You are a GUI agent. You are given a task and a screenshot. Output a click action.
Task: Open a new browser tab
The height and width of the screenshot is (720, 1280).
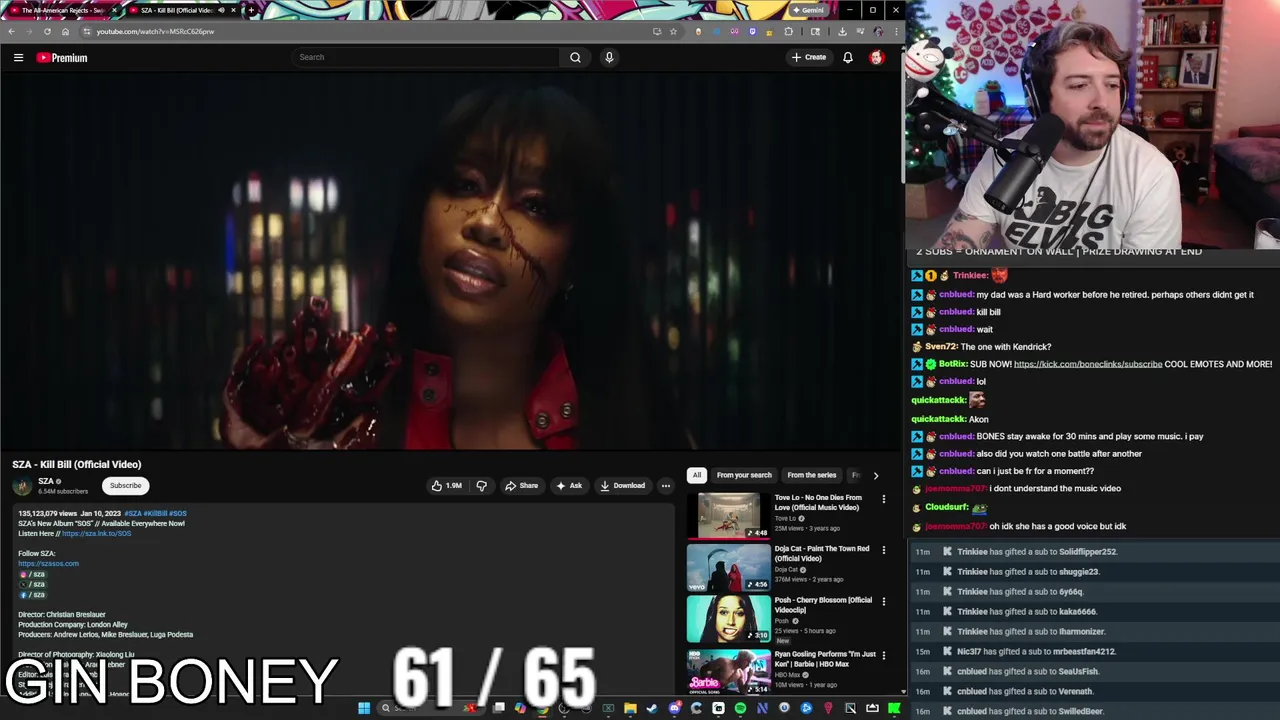point(251,10)
